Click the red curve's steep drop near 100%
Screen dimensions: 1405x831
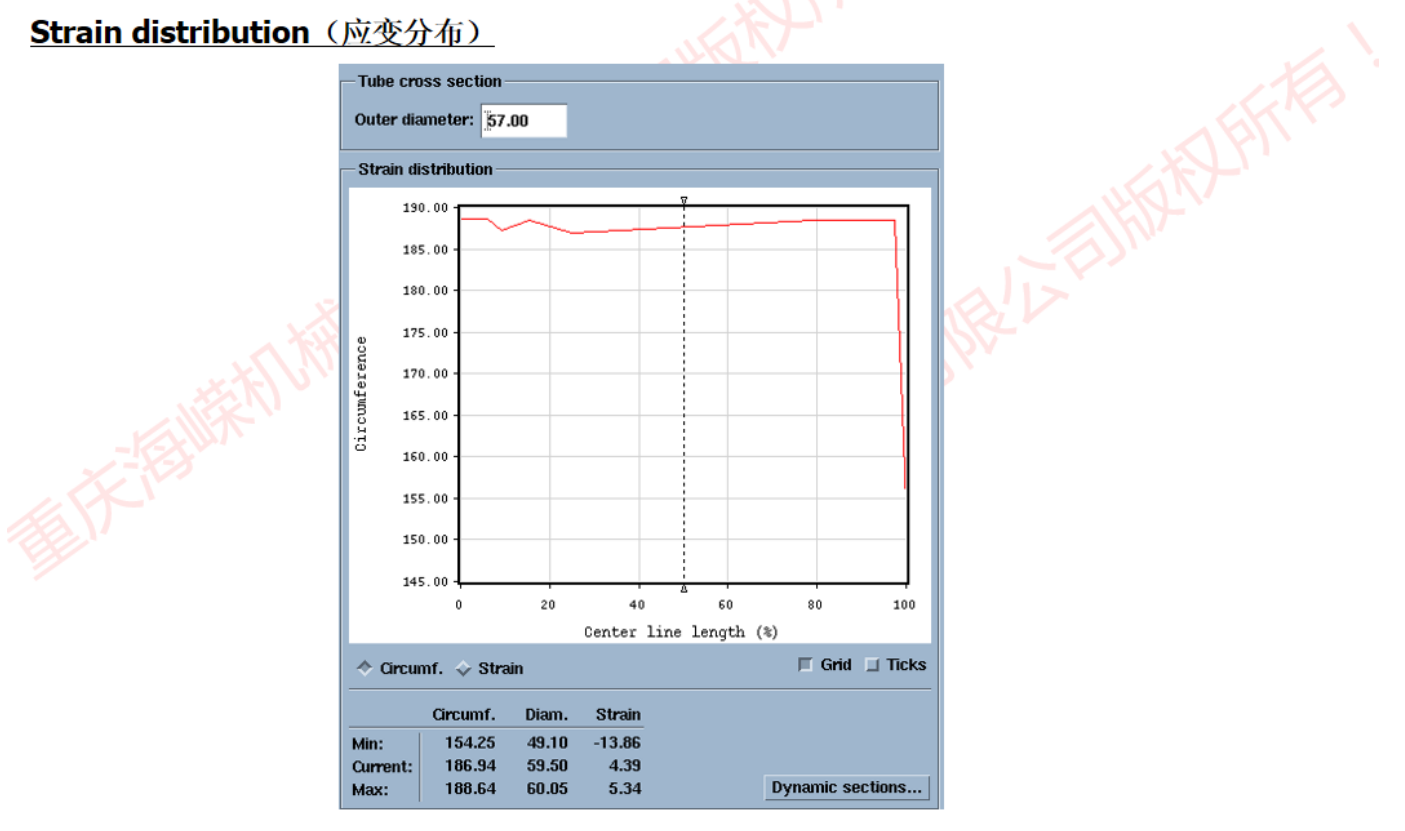(x=901, y=380)
